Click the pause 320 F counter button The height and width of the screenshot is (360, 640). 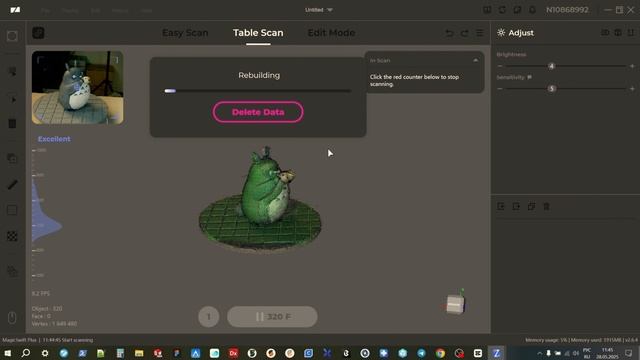coord(272,317)
